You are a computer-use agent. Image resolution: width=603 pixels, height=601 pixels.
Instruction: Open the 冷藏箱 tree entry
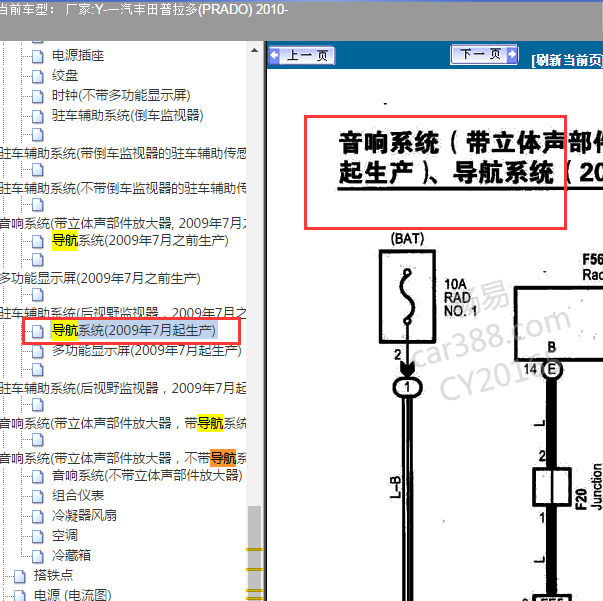71,556
